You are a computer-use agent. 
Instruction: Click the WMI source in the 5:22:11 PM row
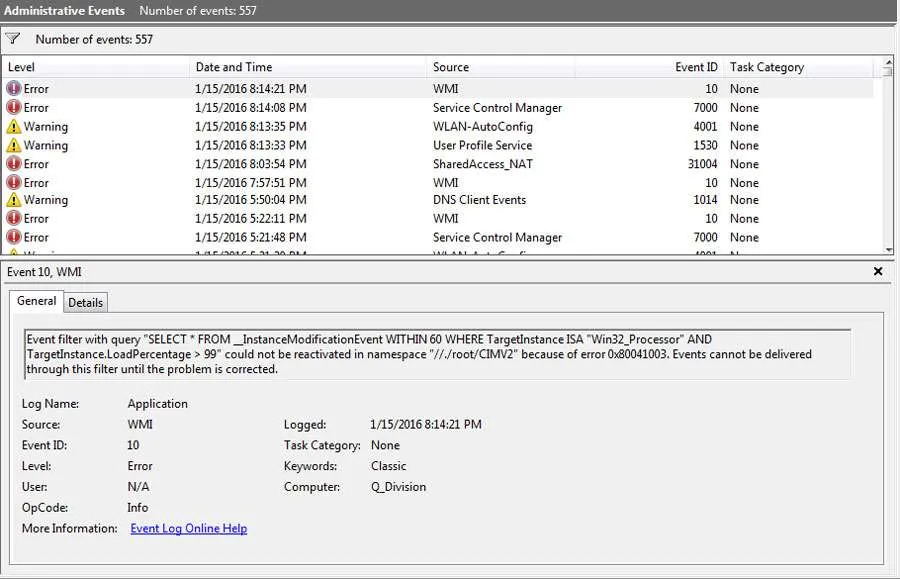(445, 219)
